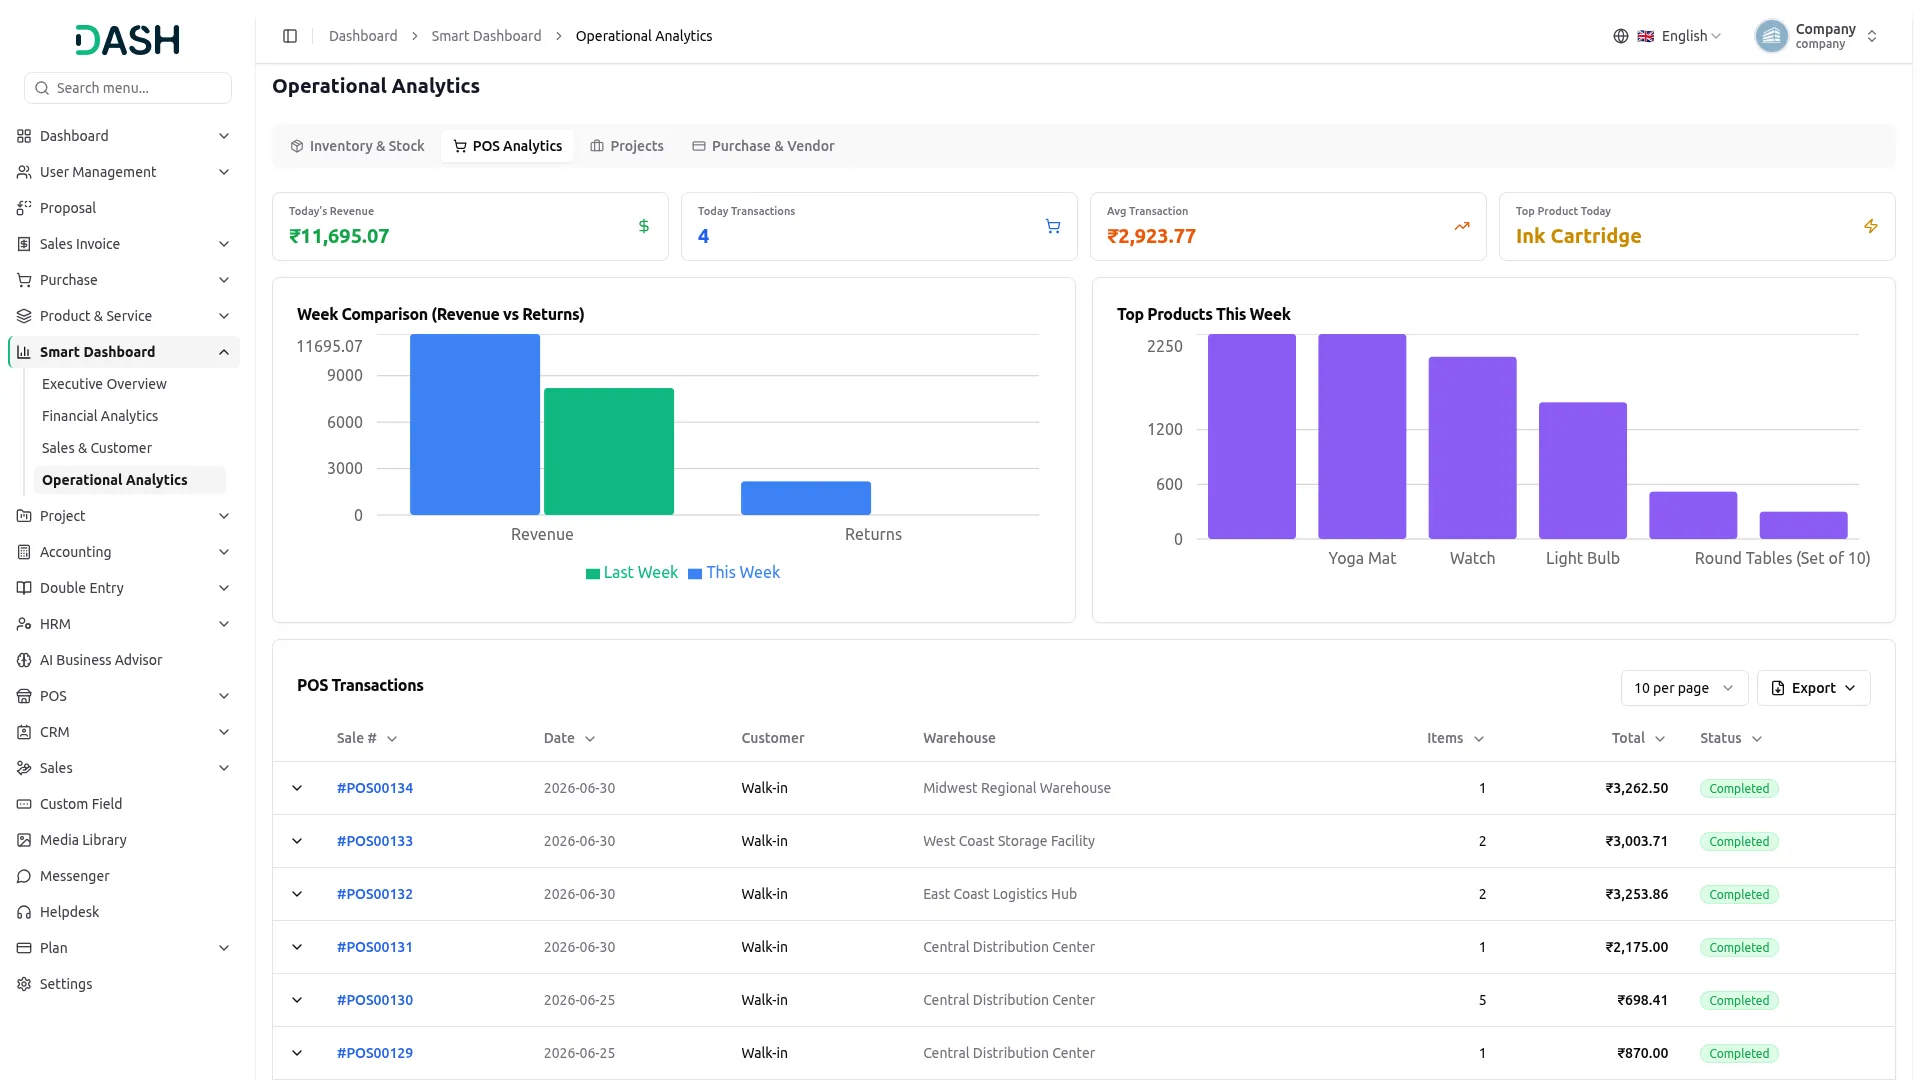Switch to Inventory & Stock tab
The height and width of the screenshot is (1080, 1920).
click(357, 146)
